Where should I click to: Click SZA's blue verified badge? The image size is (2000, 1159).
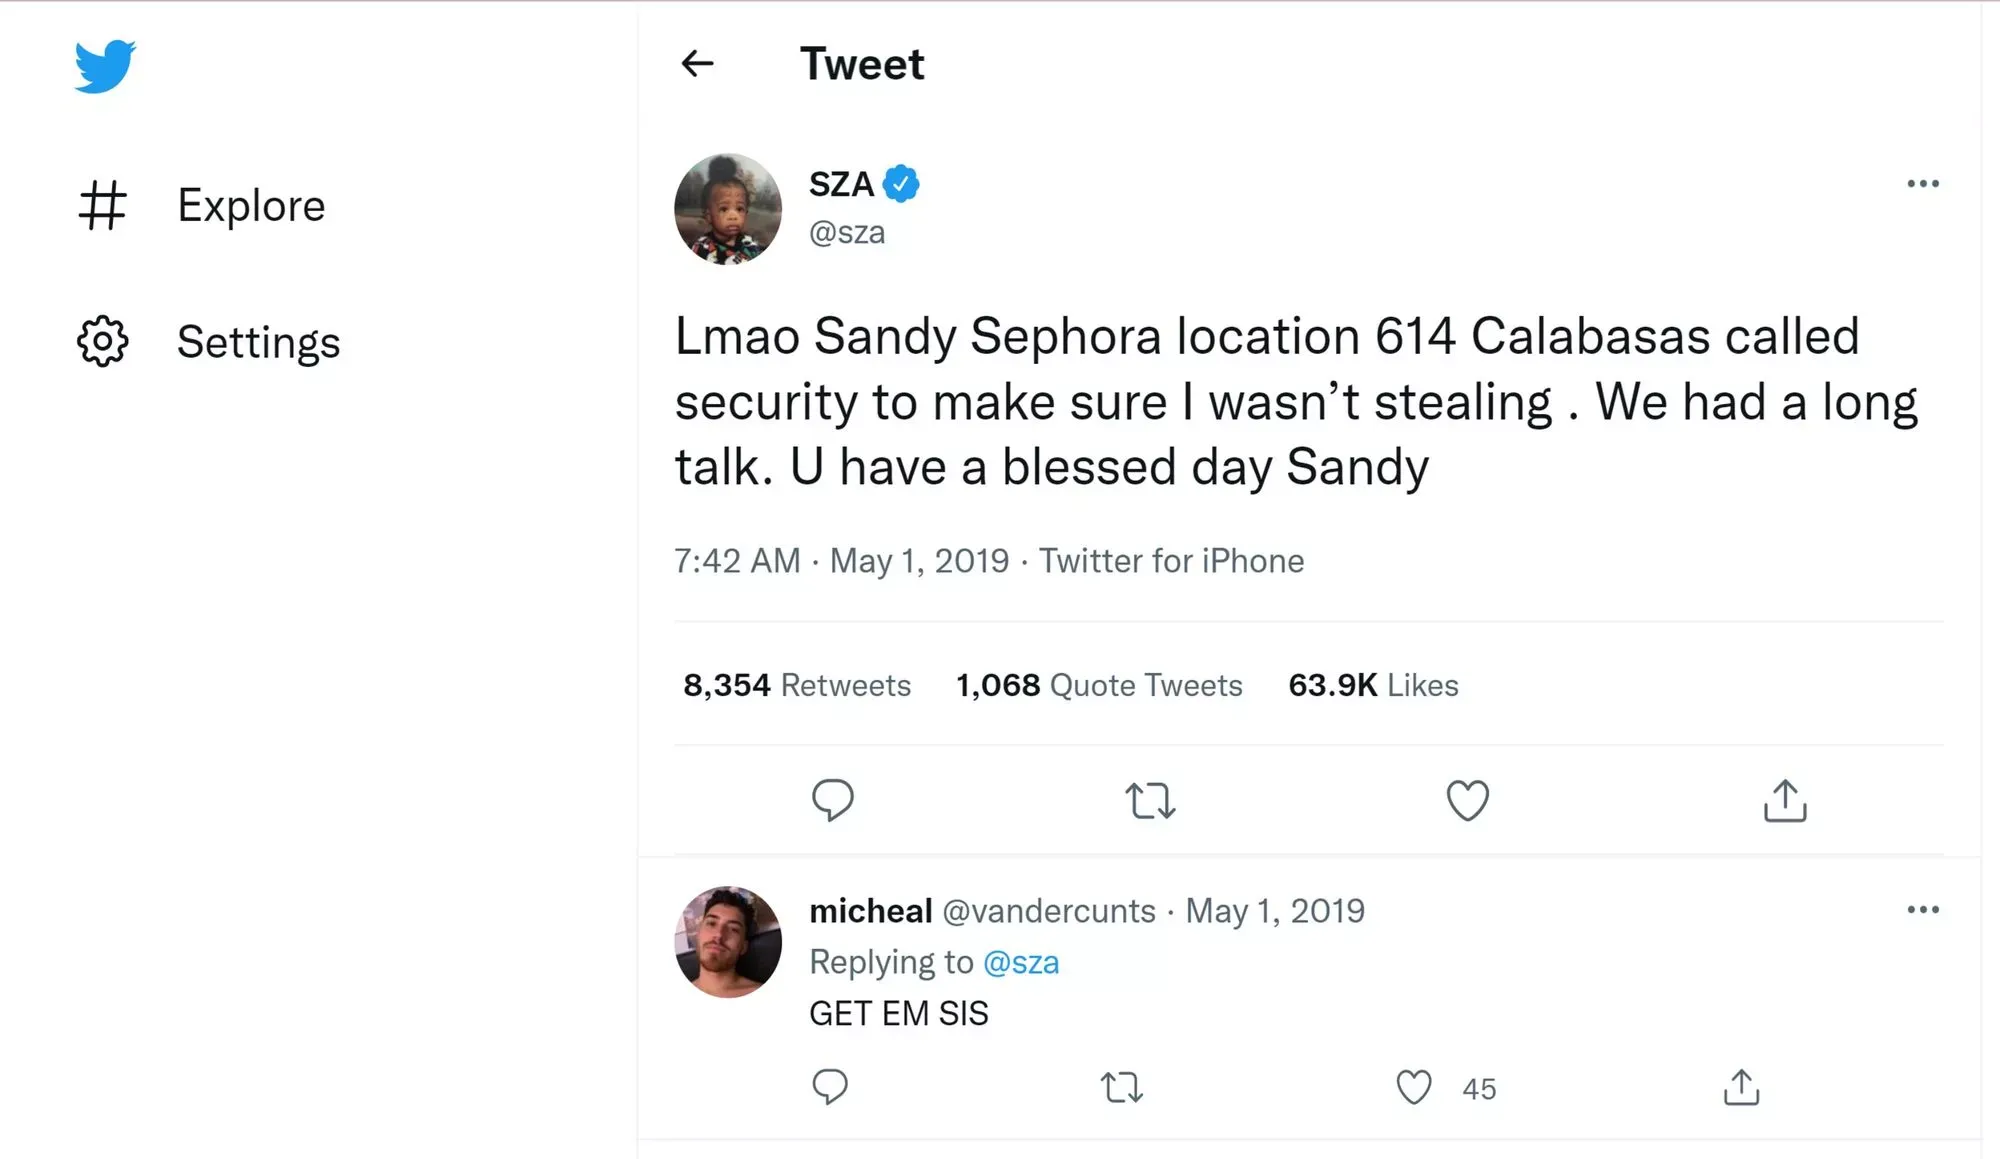tap(901, 184)
